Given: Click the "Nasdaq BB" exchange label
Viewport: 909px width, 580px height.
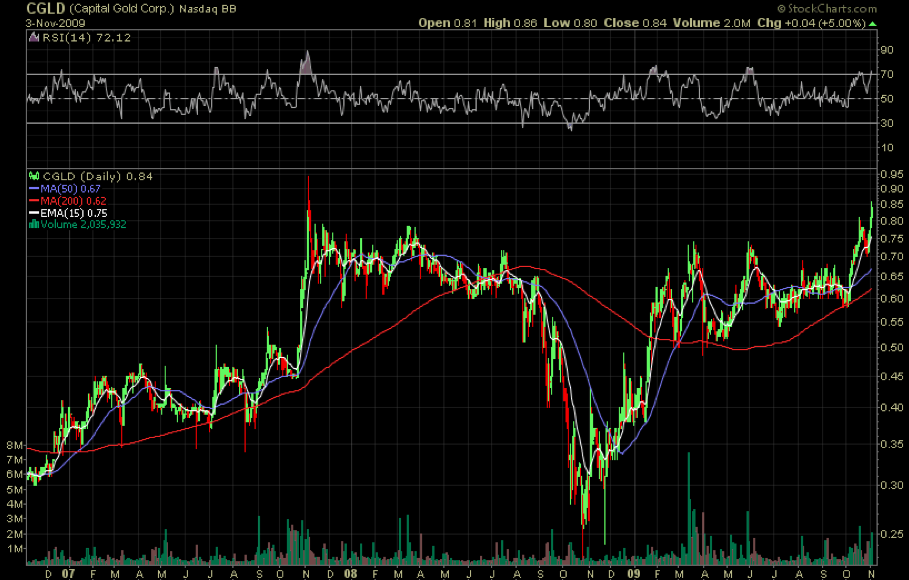Looking at the screenshot, I should (208, 9).
